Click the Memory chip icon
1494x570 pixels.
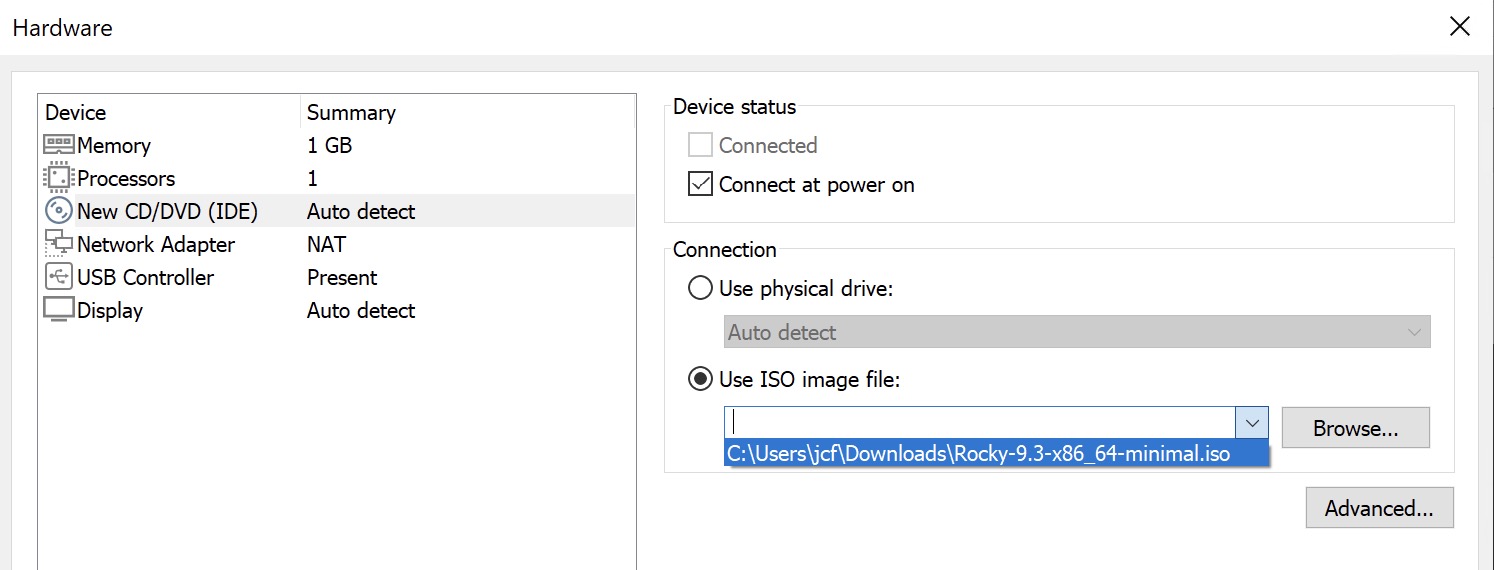click(59, 145)
